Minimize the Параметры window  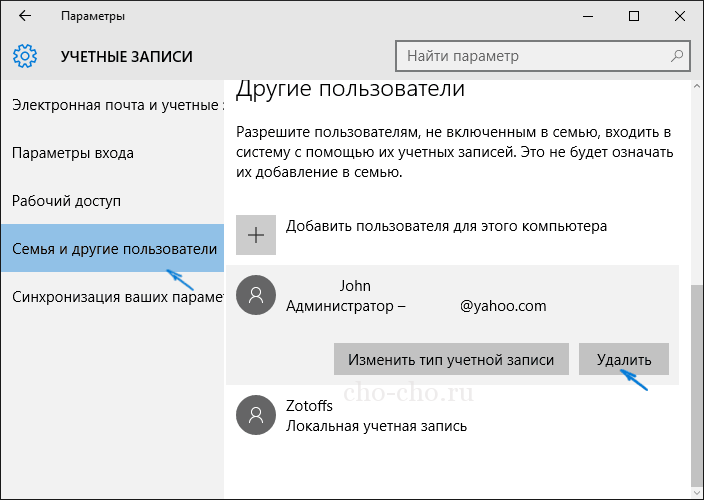585,17
